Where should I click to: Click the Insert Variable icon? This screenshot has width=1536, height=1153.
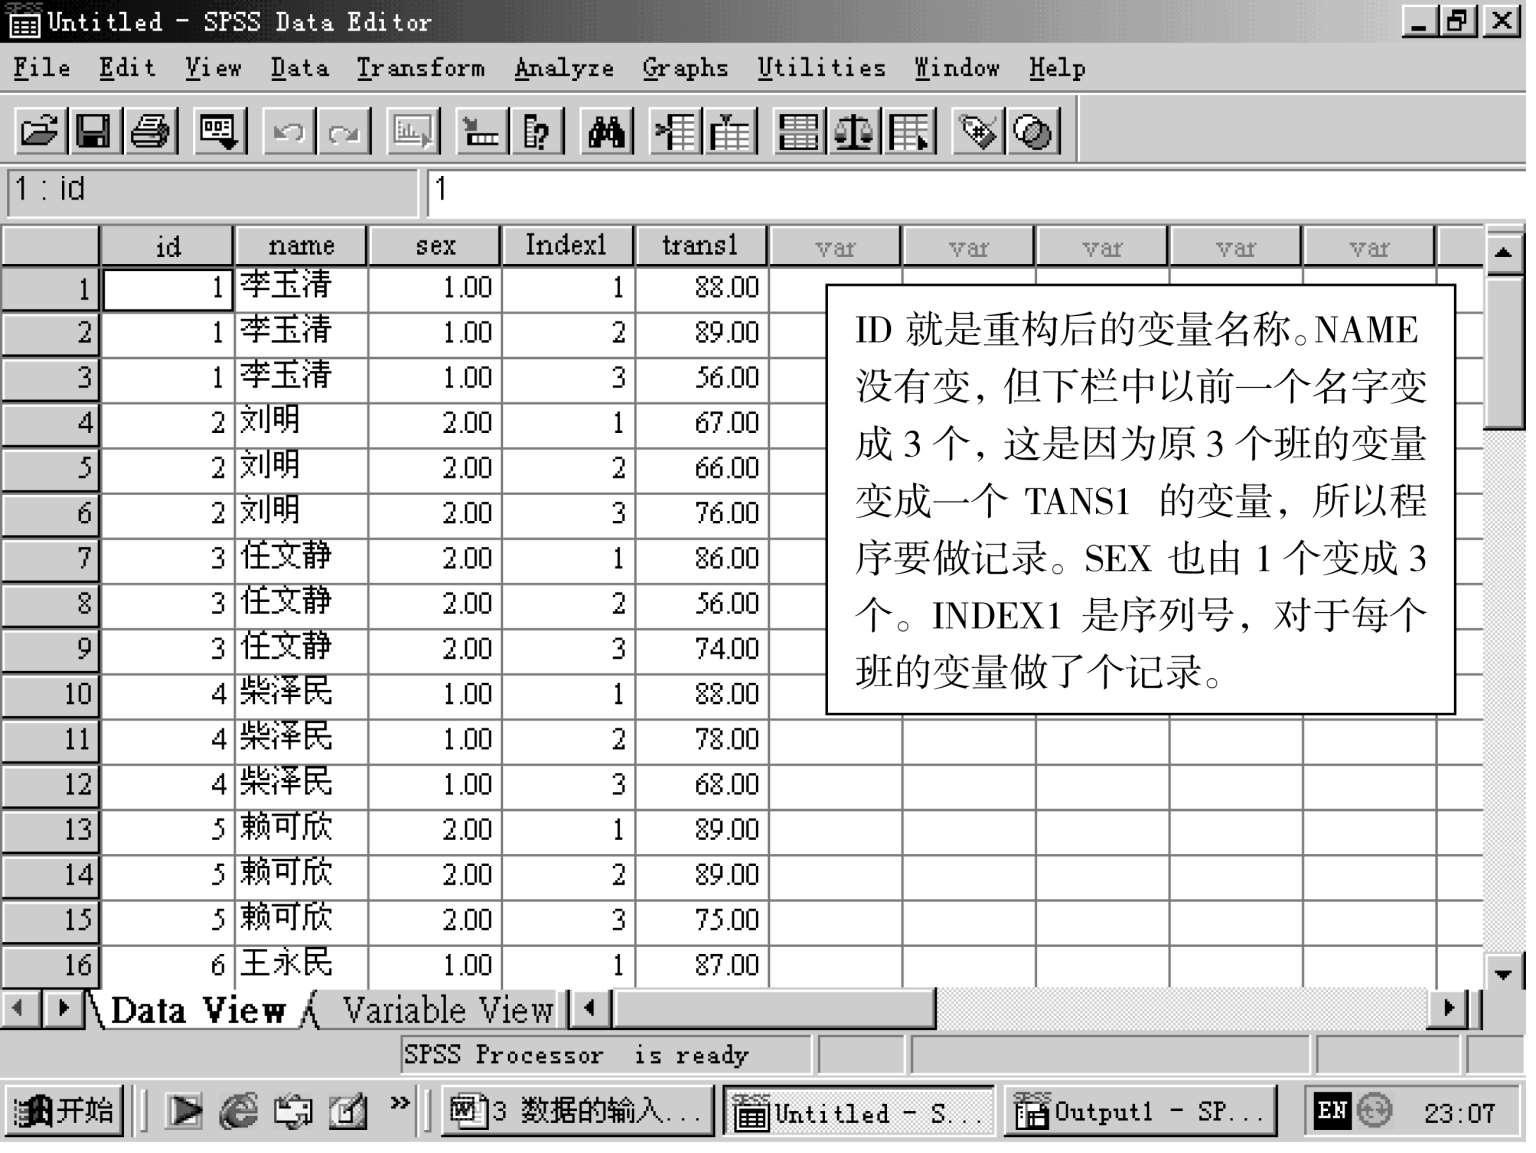pos(731,131)
